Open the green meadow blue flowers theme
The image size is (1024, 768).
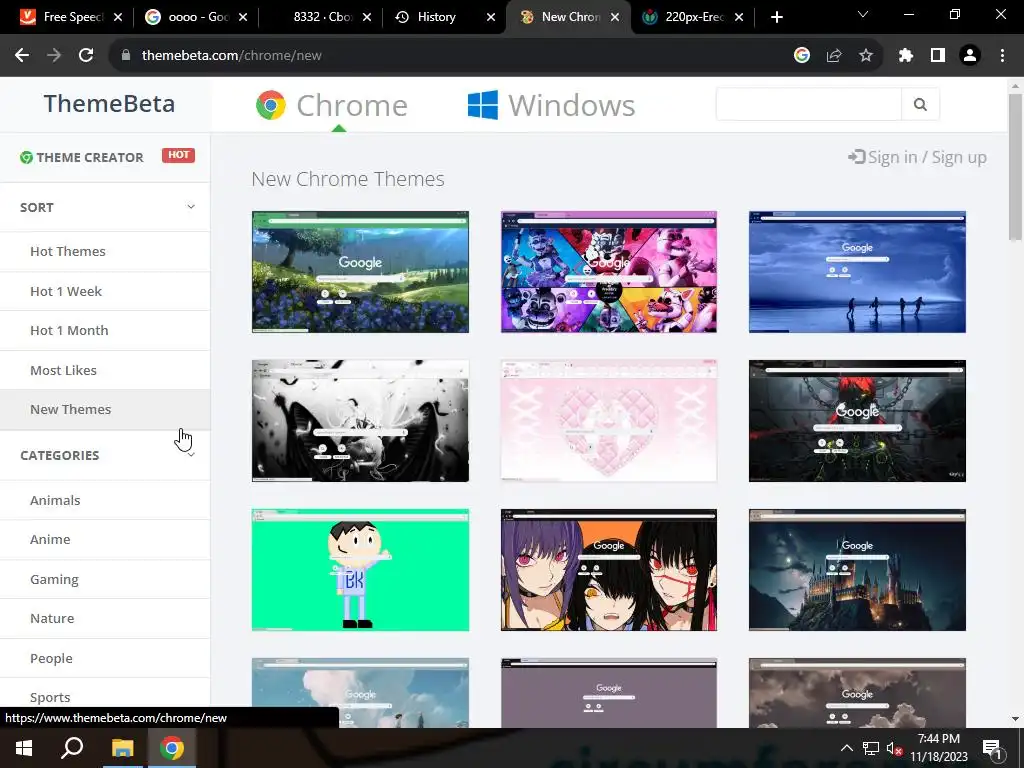[360, 272]
